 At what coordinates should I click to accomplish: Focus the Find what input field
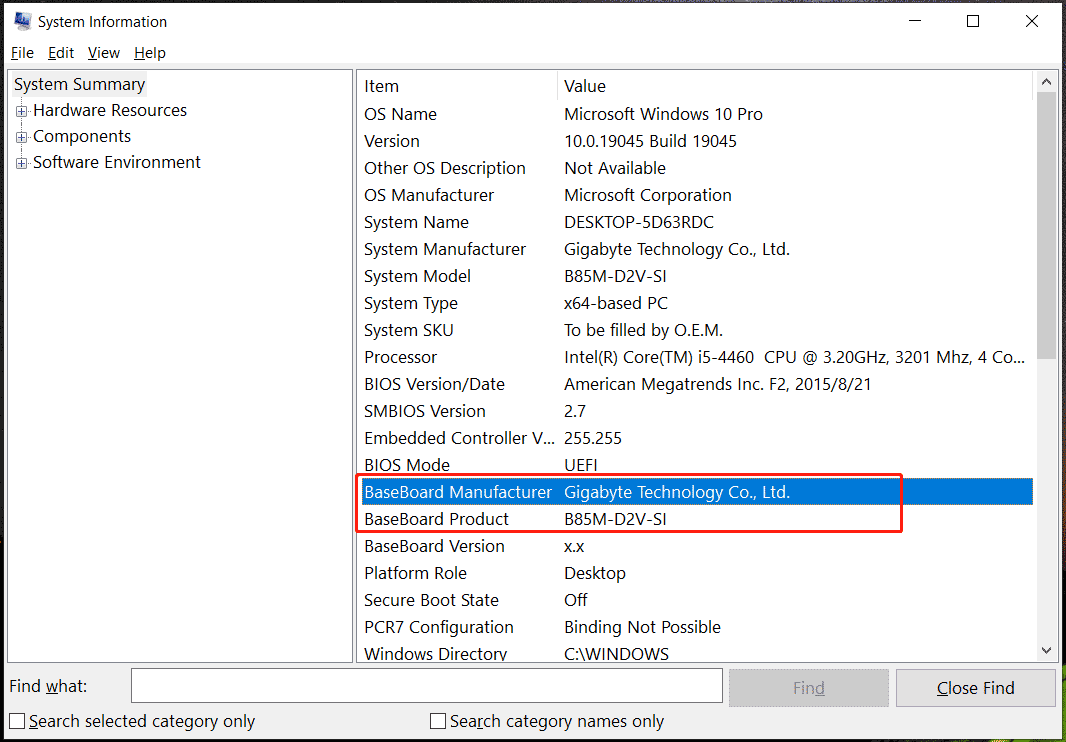(x=427, y=686)
